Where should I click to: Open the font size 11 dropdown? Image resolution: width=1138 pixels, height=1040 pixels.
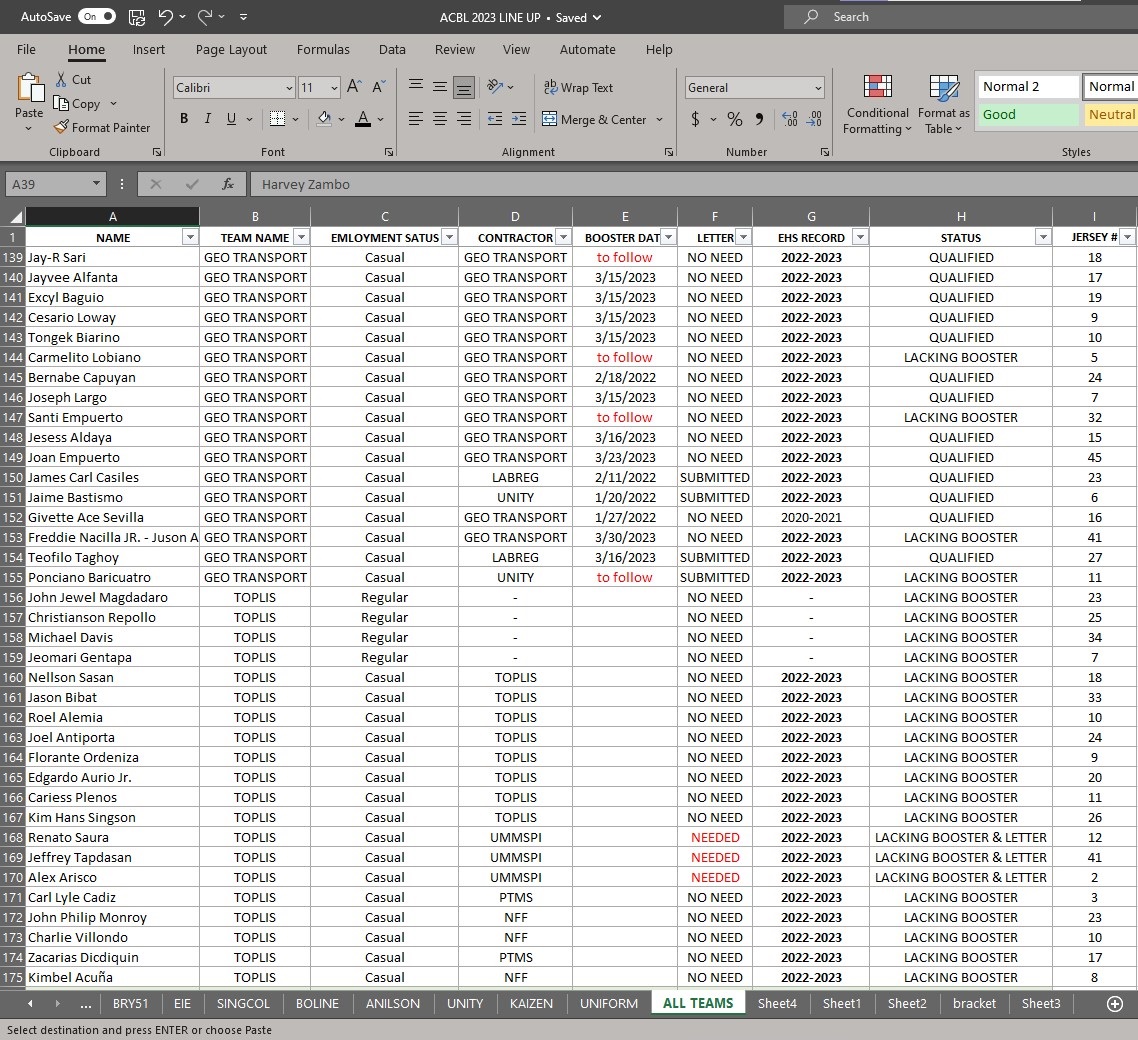[334, 88]
